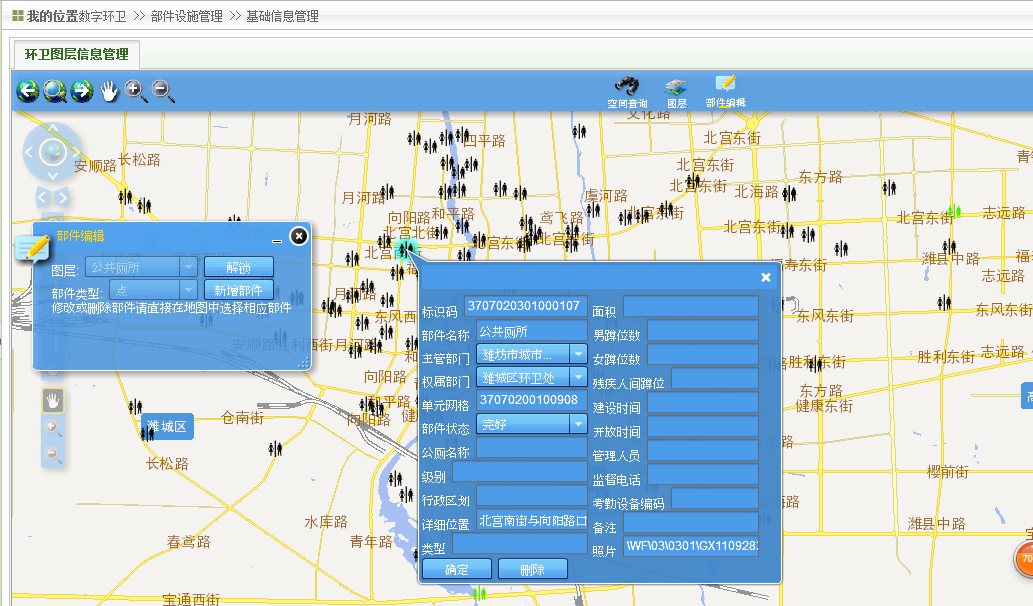Screen dimensions: 1033x606
Task: Pan map up with compass arrow
Action: [x=53, y=127]
